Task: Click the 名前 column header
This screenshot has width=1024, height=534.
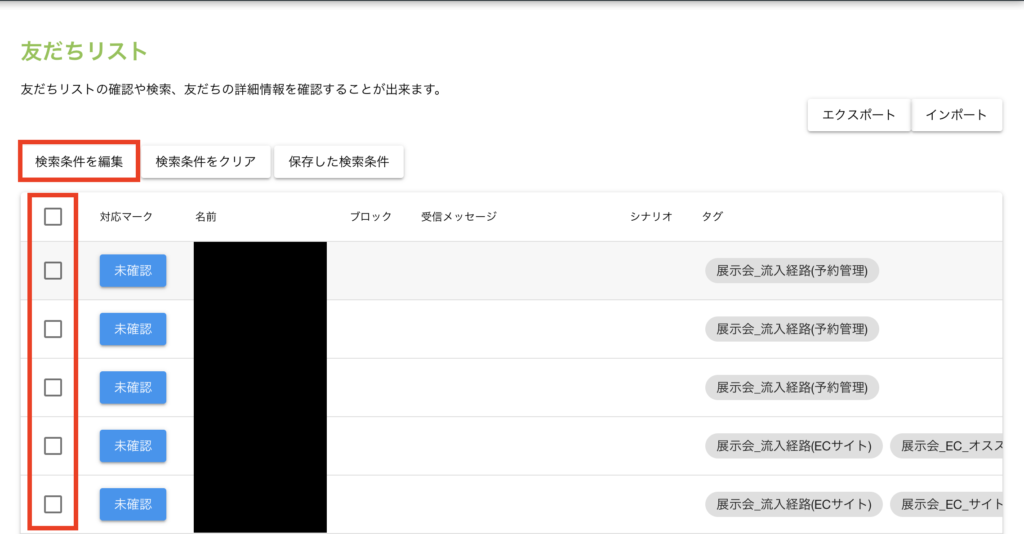Action: click(x=206, y=216)
